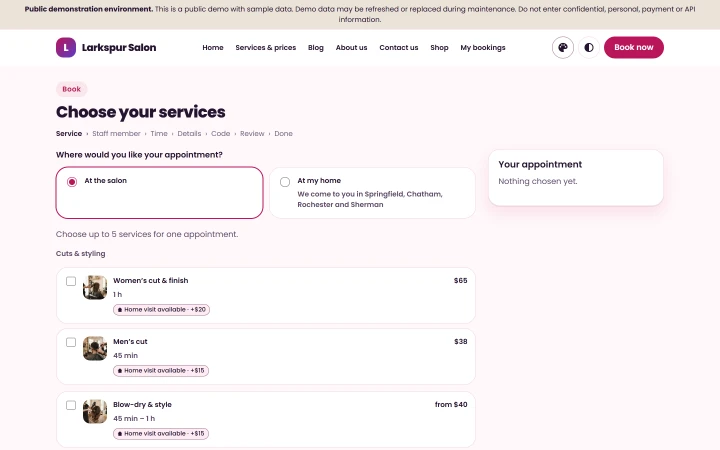Open the Home menu item

[x=213, y=47]
